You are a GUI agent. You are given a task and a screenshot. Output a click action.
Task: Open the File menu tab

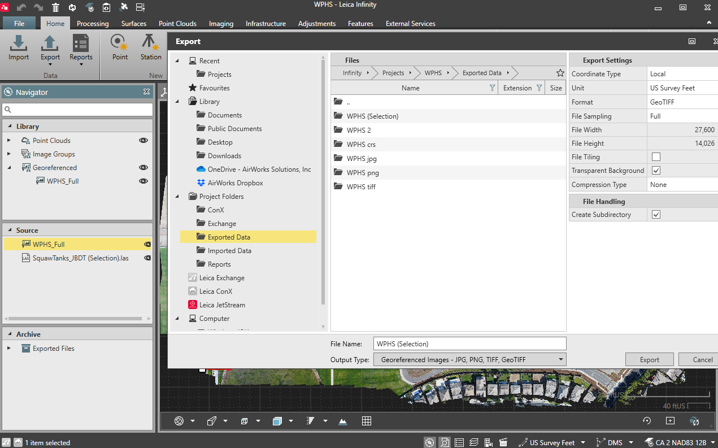point(19,23)
